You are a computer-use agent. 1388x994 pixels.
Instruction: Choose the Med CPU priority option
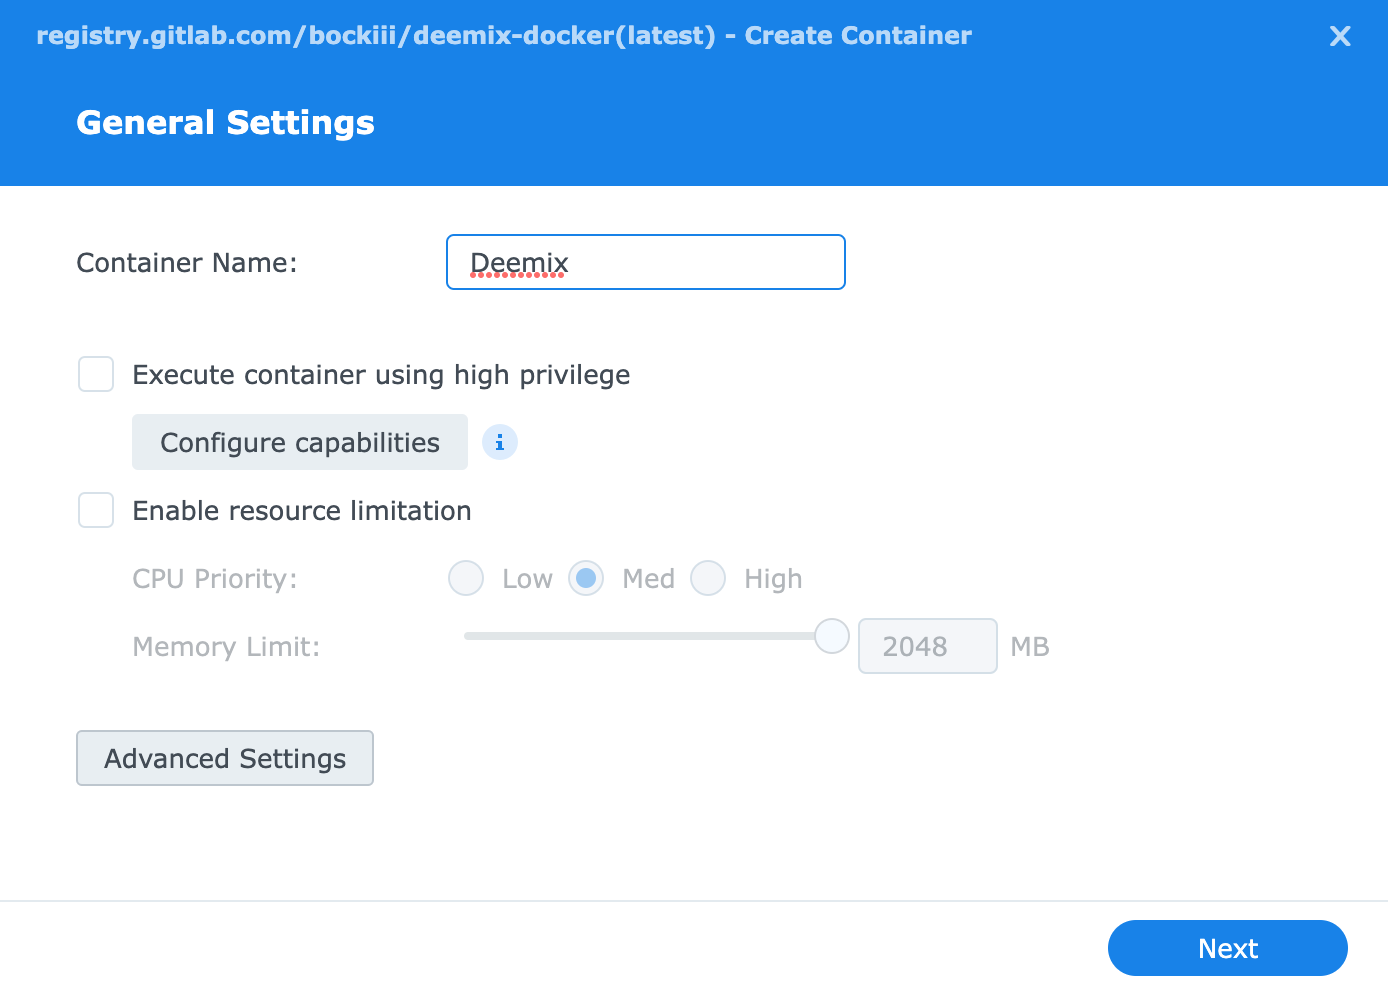pyautogui.click(x=586, y=578)
